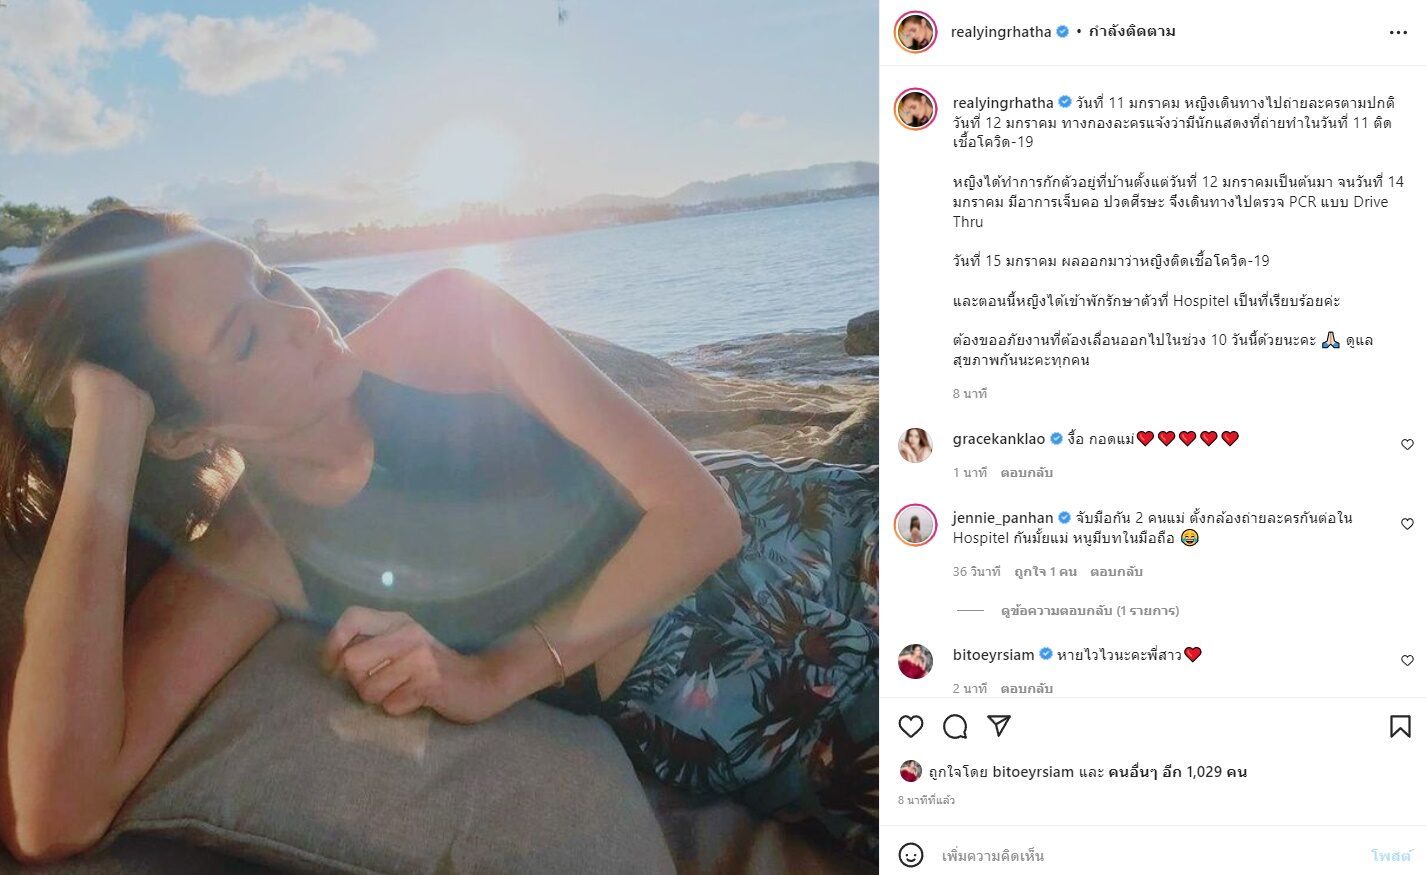This screenshot has width=1427, height=875.
Task: Like the post with heart icon
Action: click(910, 726)
